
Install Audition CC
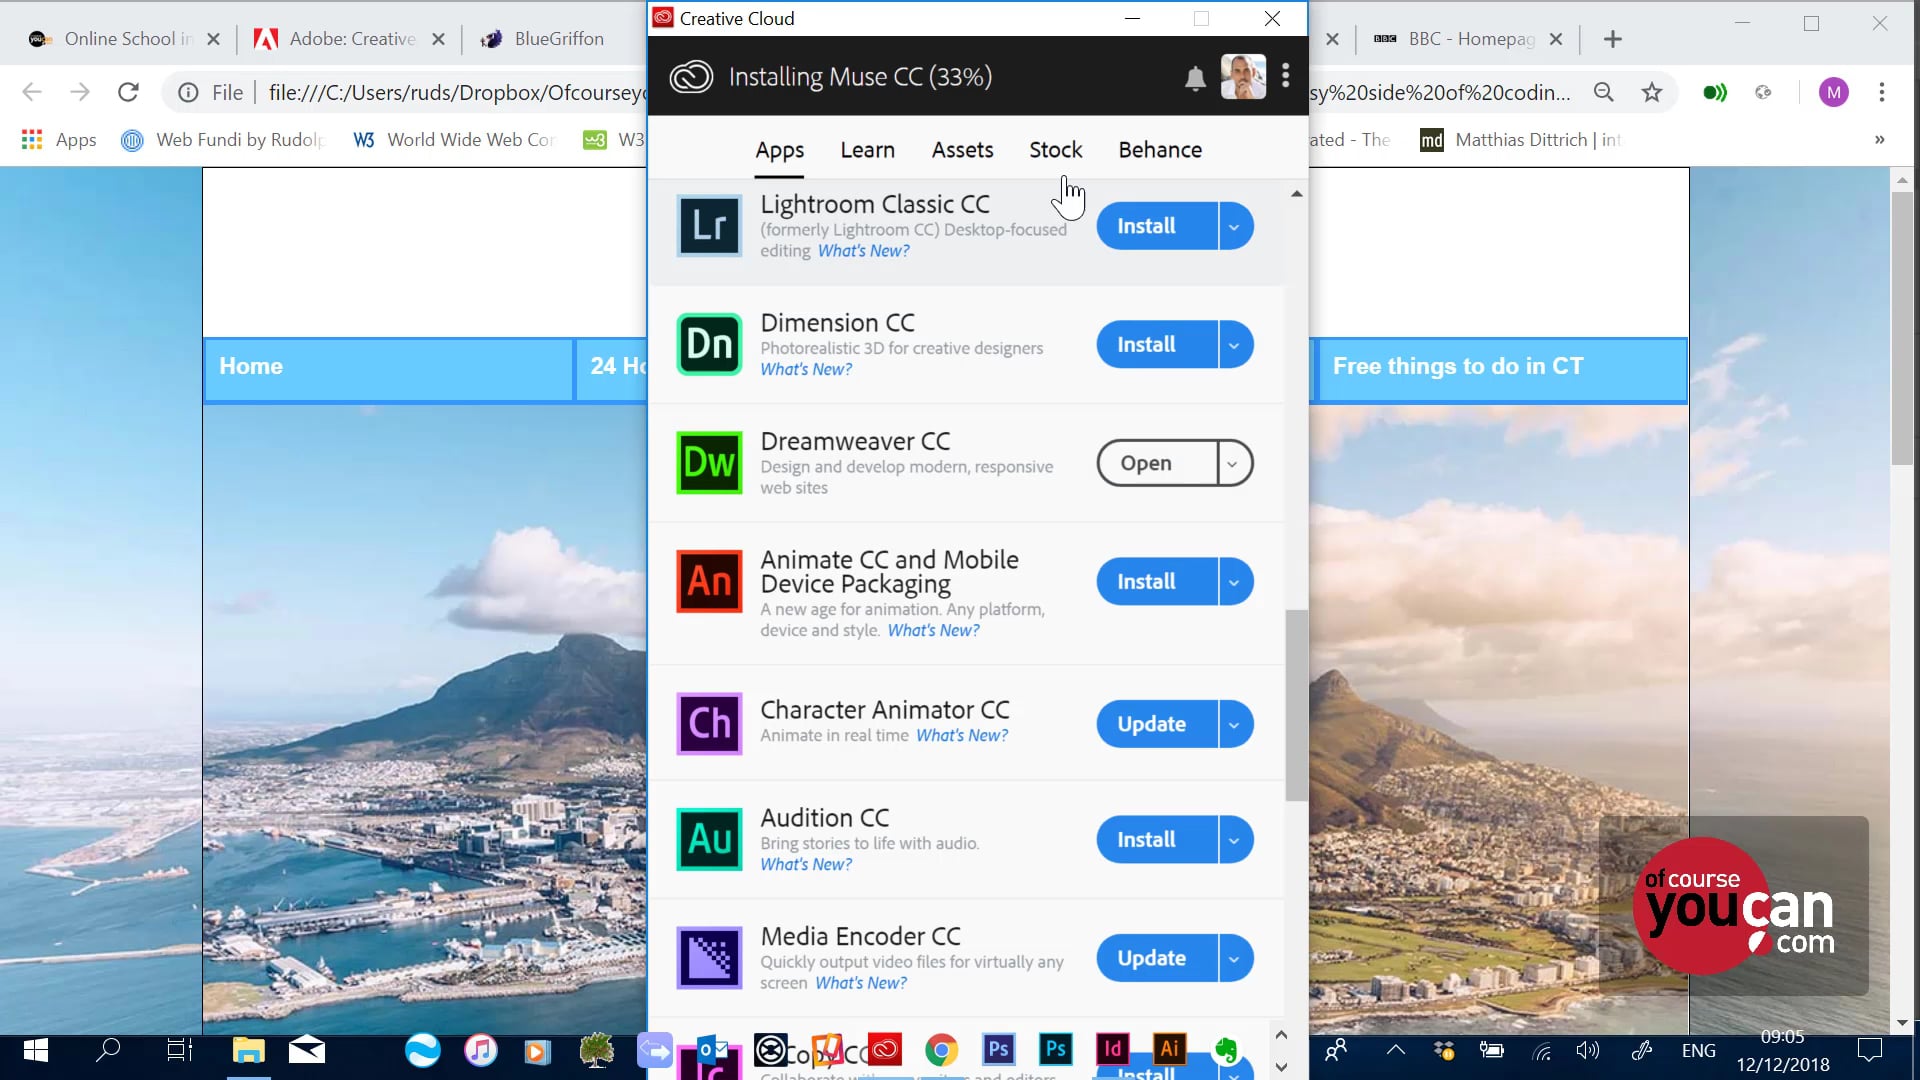point(1157,840)
